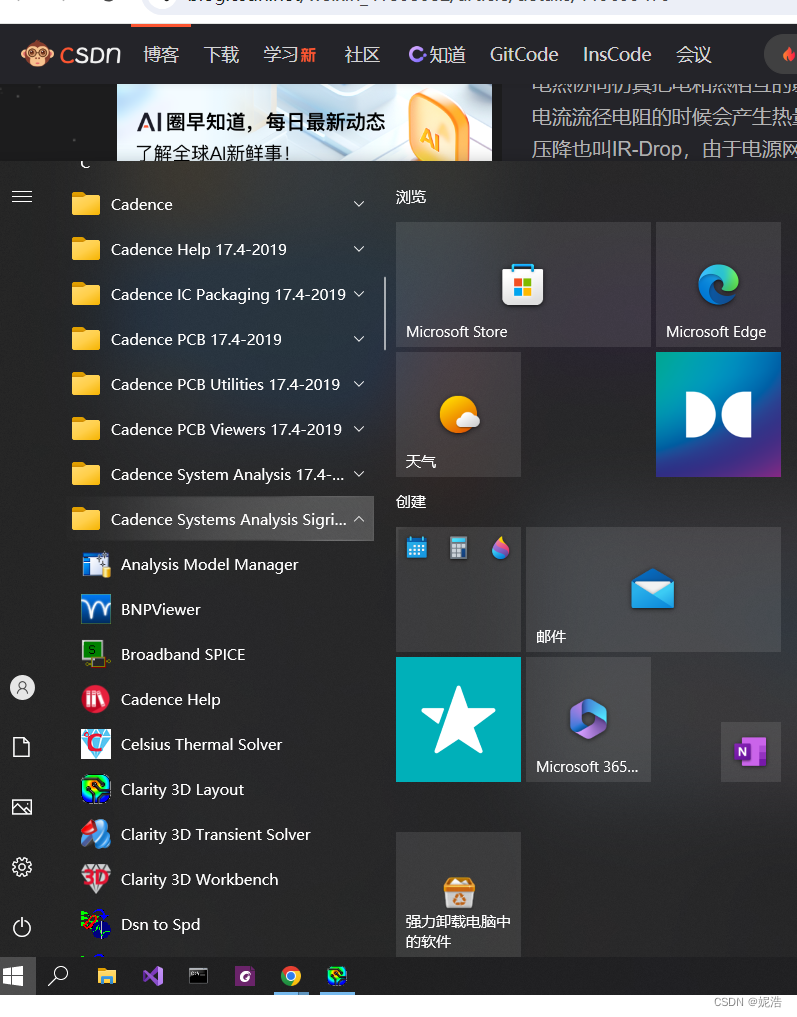The width and height of the screenshot is (797, 1017).
Task: Open File Explorer from taskbar
Action: (107, 975)
